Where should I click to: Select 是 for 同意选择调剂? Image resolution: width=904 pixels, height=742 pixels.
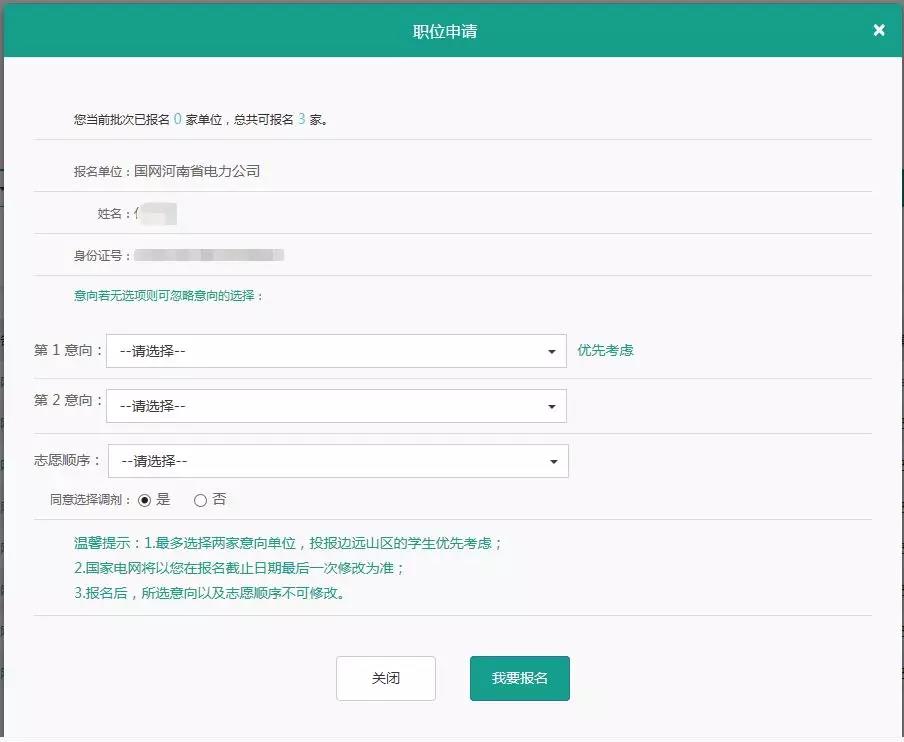(145, 500)
